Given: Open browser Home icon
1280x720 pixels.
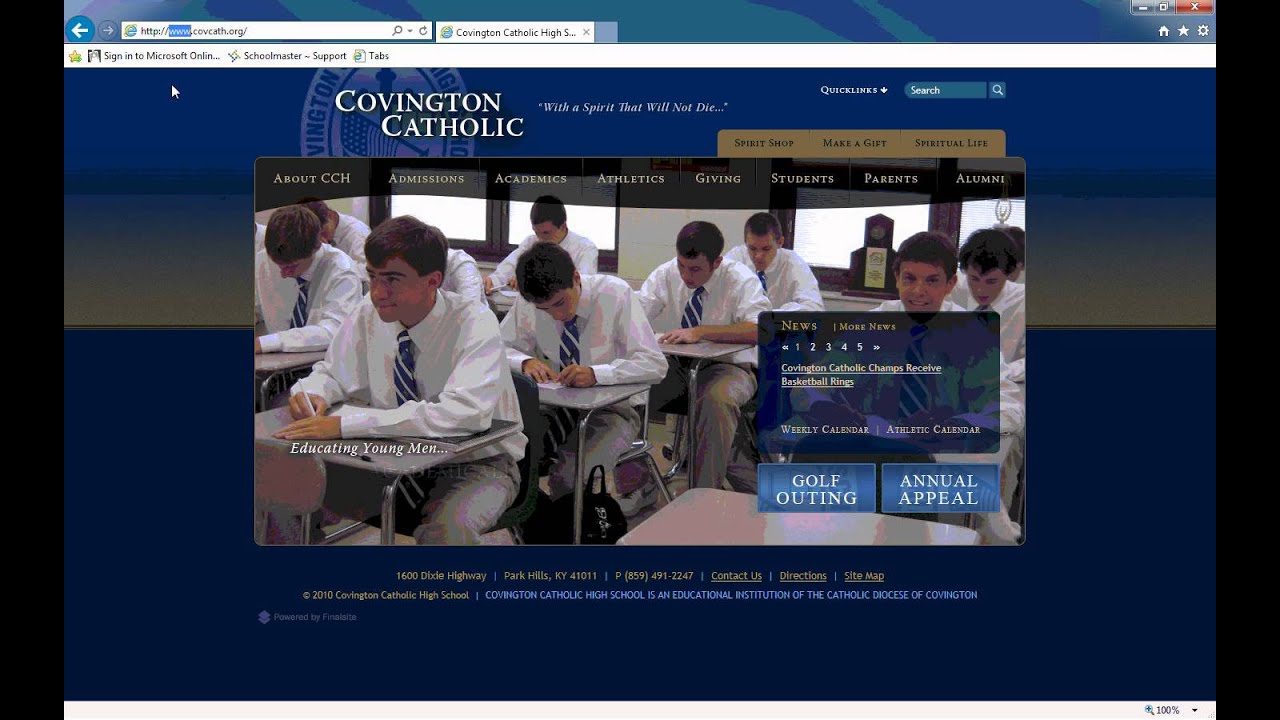Looking at the screenshot, I should point(1163,31).
